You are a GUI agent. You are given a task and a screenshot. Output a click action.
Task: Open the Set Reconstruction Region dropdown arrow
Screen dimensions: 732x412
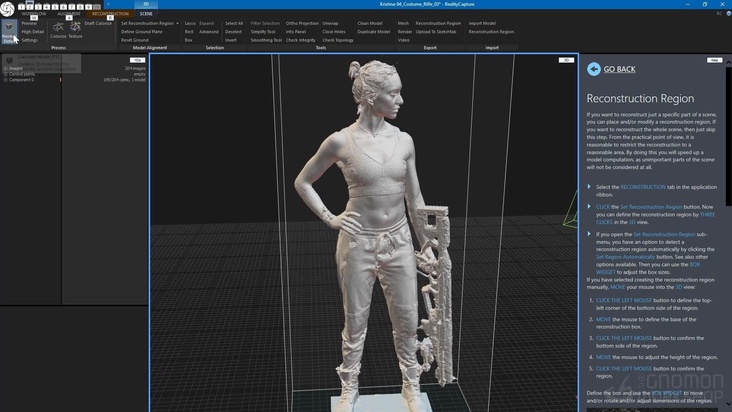[177, 23]
